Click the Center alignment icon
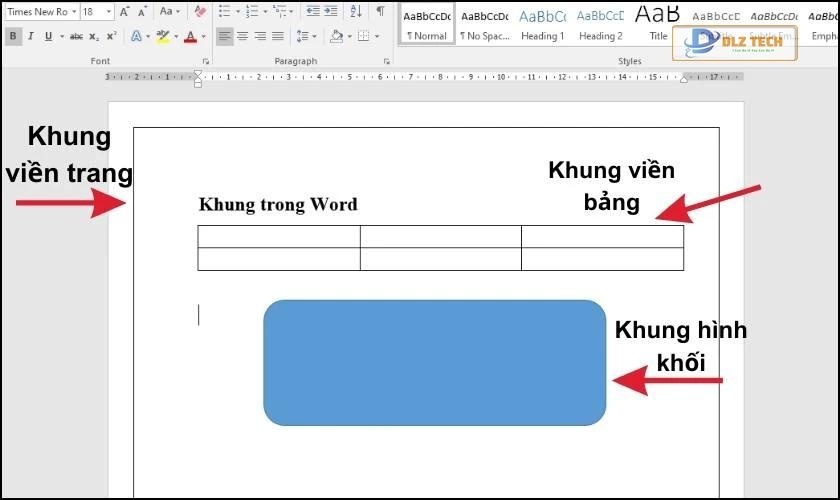This screenshot has width=840, height=500. click(x=243, y=36)
